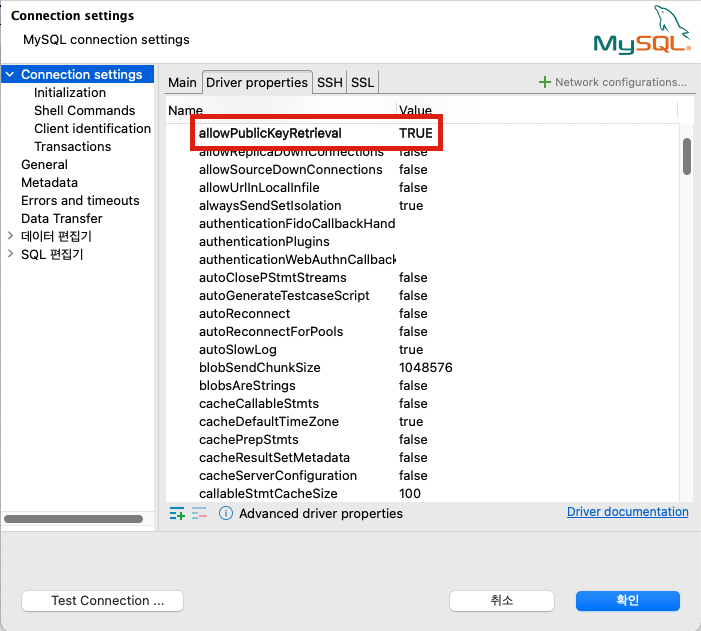The image size is (701, 631).
Task: Click the 100 value of callableStmtCacheSize
Action: (410, 493)
